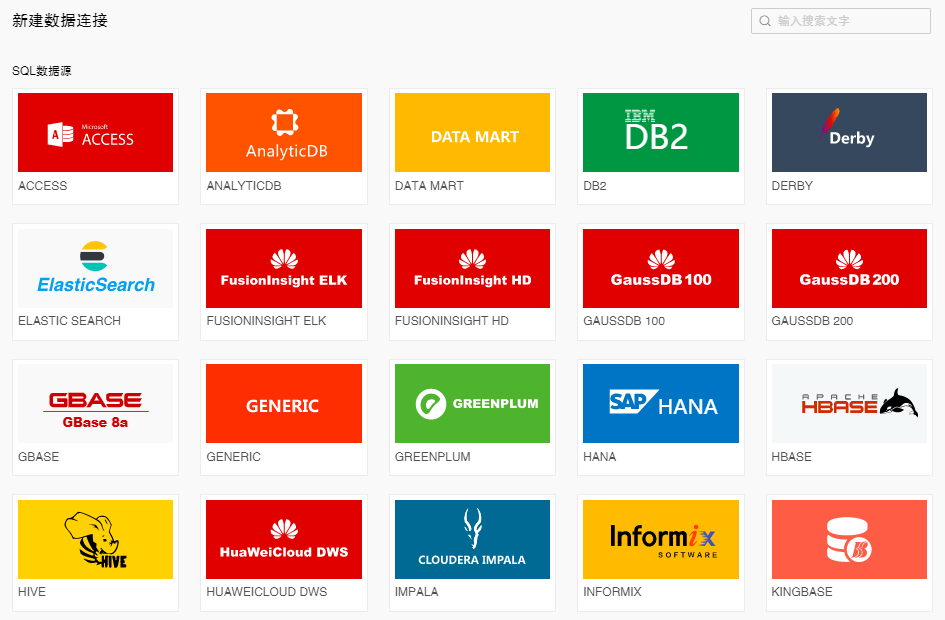Screen dimensions: 945x620
Task: Select the GaussDB 100 tile
Action: [661, 268]
